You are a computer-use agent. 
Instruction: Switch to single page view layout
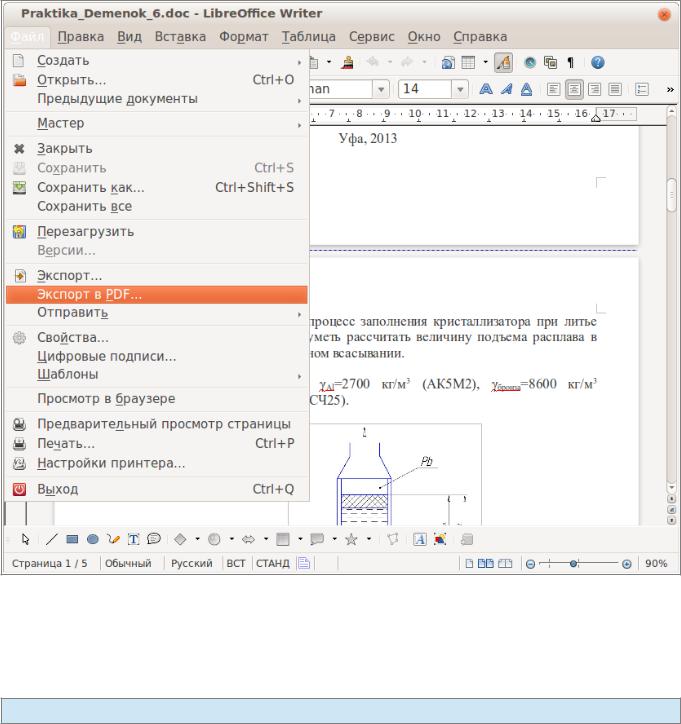click(x=469, y=563)
